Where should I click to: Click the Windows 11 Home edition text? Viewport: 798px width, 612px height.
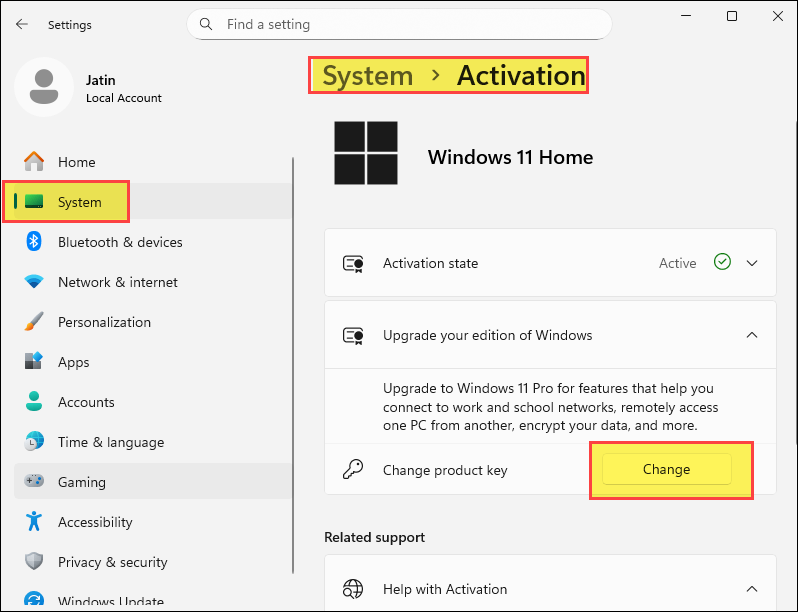[510, 157]
